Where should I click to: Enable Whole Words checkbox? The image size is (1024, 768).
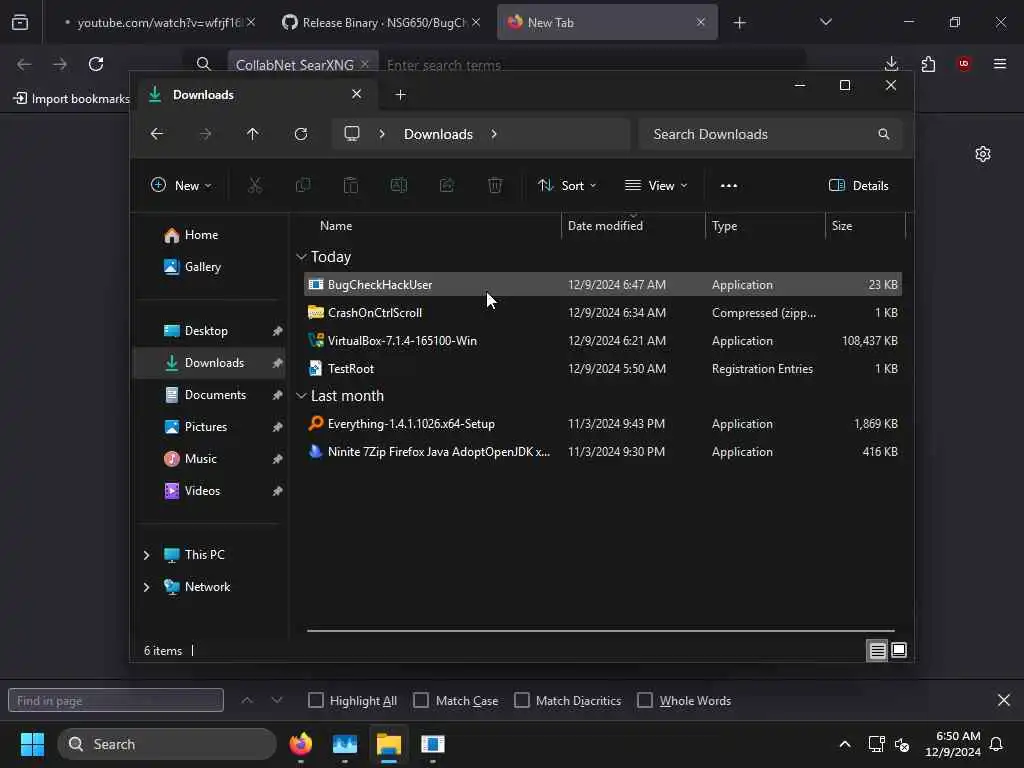pyautogui.click(x=645, y=700)
